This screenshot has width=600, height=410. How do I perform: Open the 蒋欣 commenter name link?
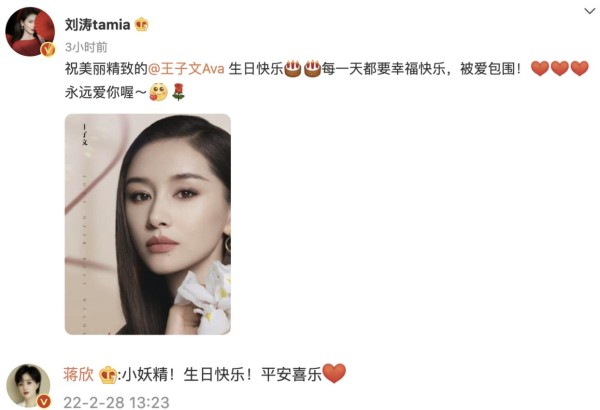click(x=78, y=374)
